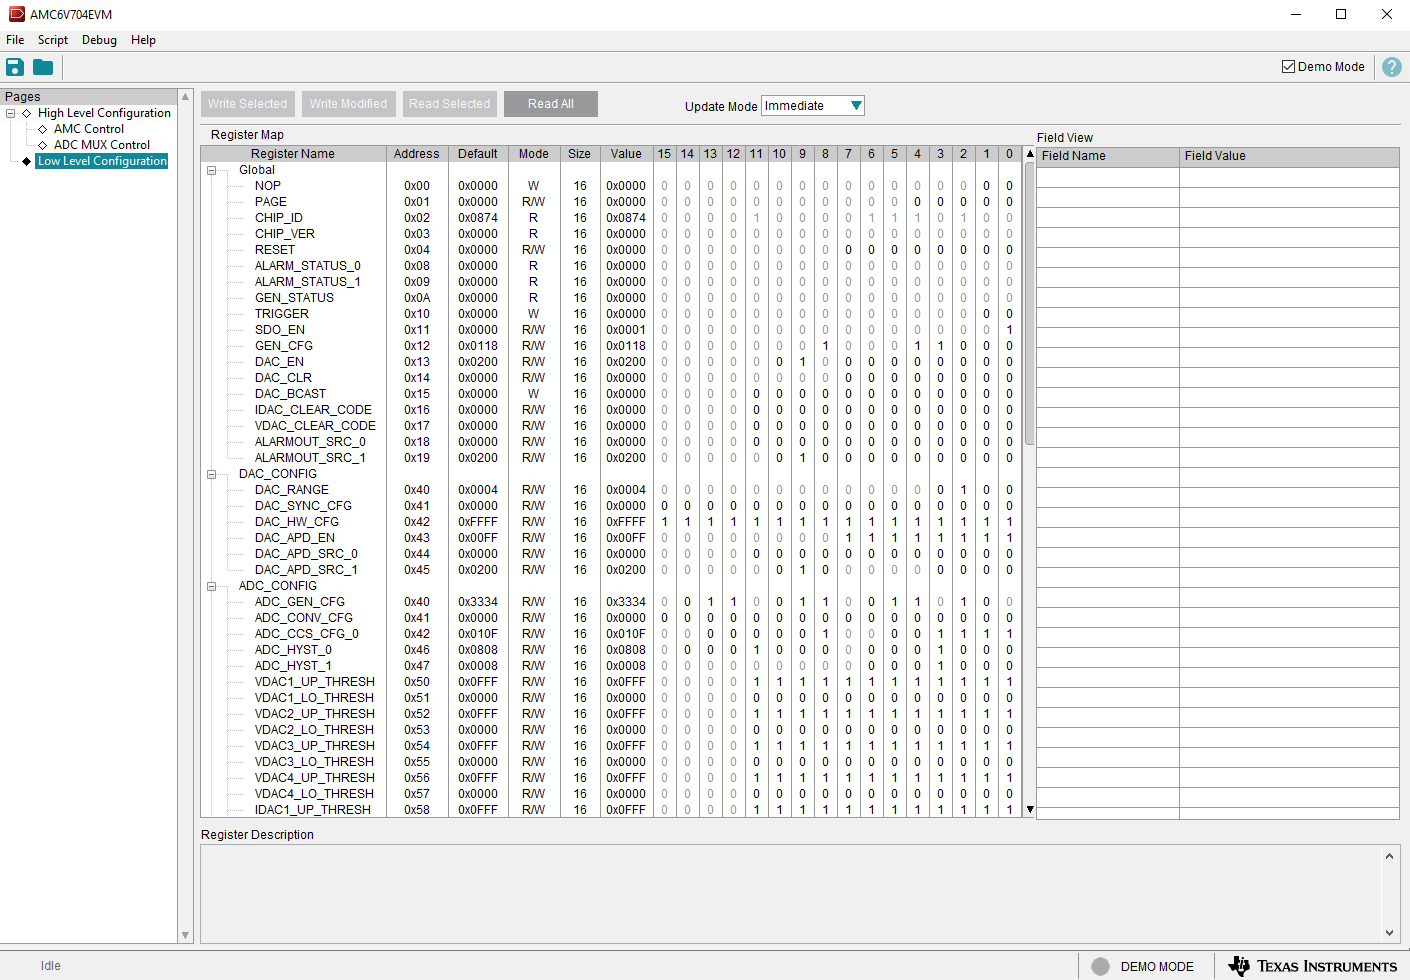Image resolution: width=1410 pixels, height=980 pixels.
Task: Open the Debug menu
Action: pos(99,40)
